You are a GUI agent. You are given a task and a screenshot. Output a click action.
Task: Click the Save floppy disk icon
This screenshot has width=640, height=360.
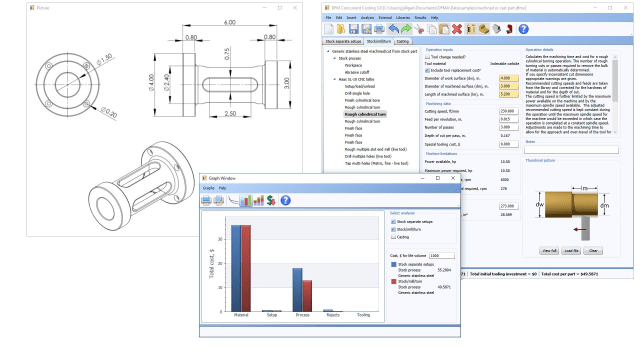coord(354,29)
